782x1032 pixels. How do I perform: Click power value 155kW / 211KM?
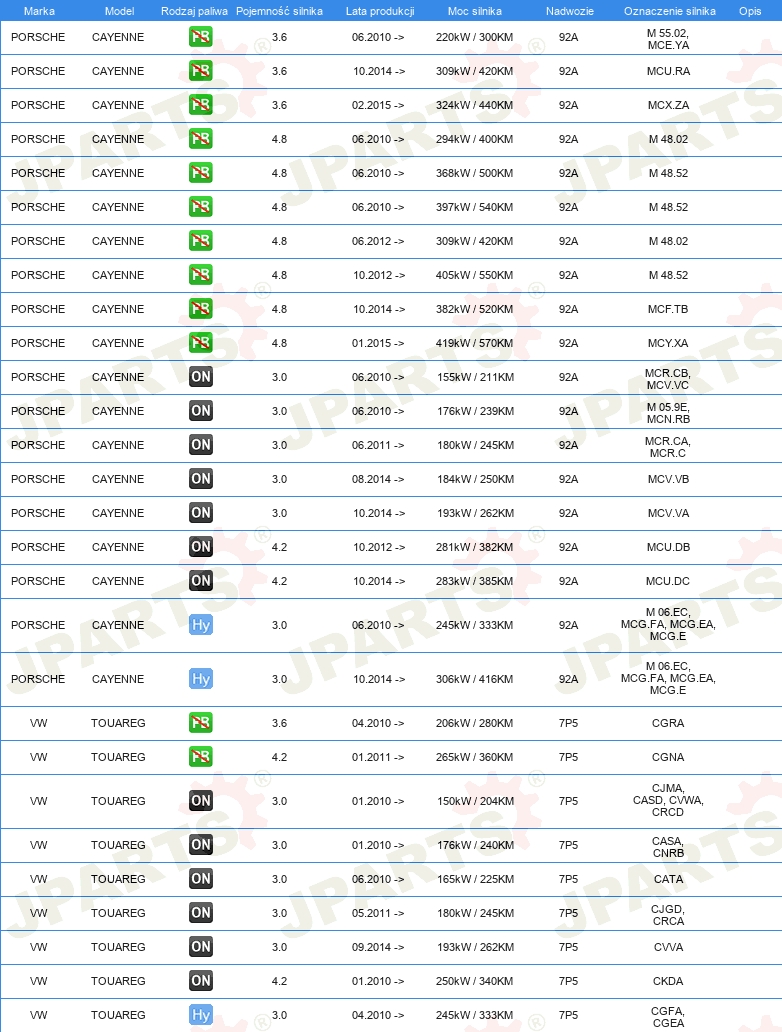coord(475,377)
